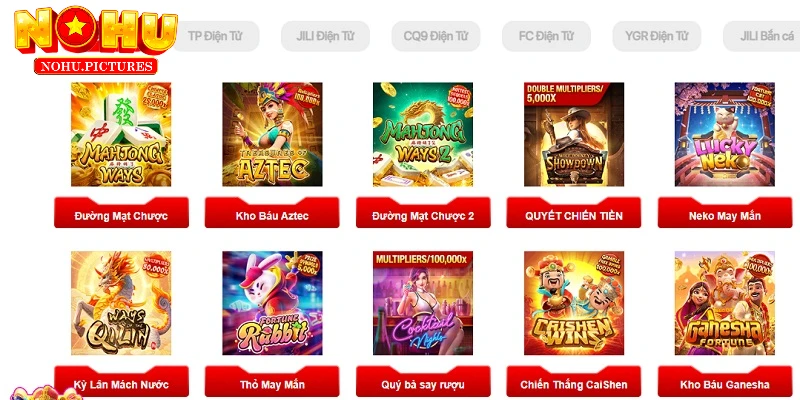Click the NOHU logo
The image size is (800, 400).
[96, 41]
